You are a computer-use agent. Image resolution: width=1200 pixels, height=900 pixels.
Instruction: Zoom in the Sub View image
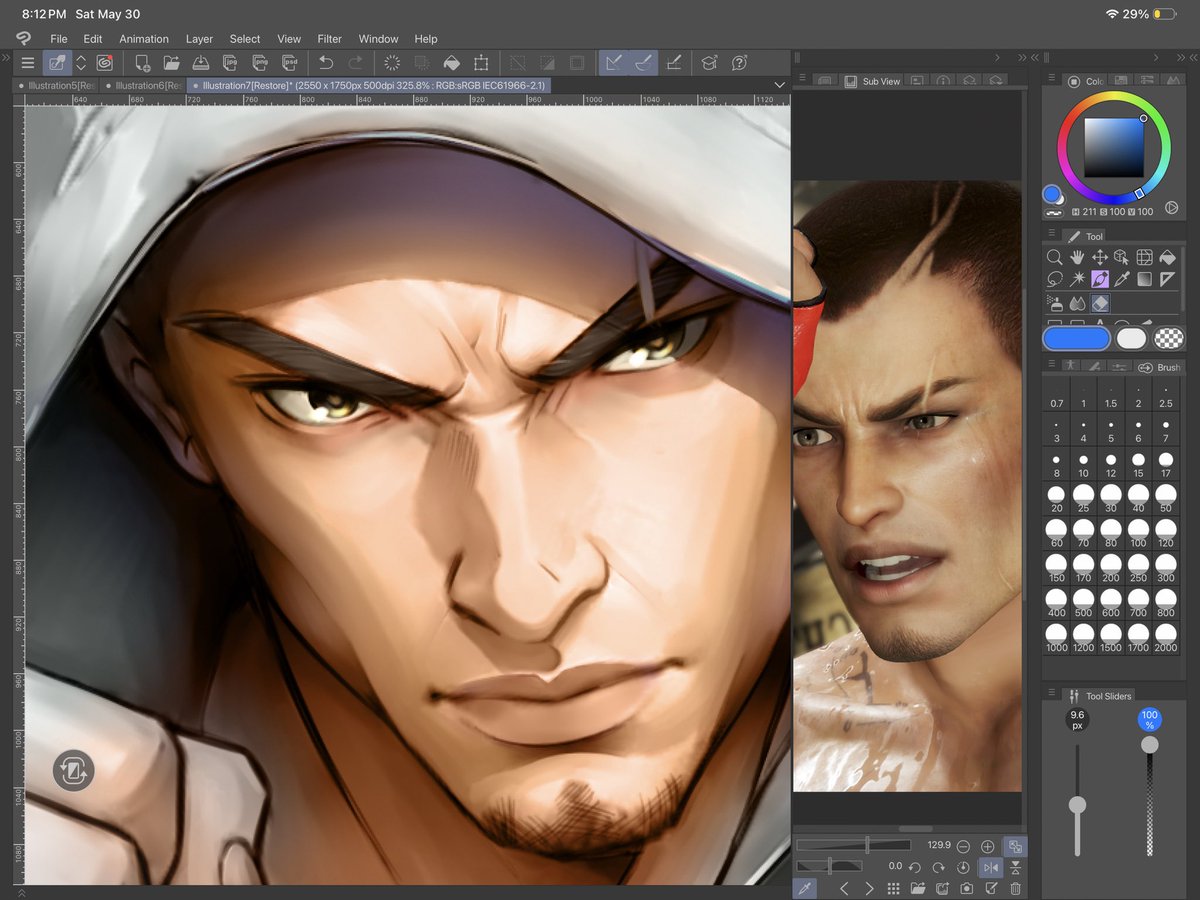click(988, 846)
